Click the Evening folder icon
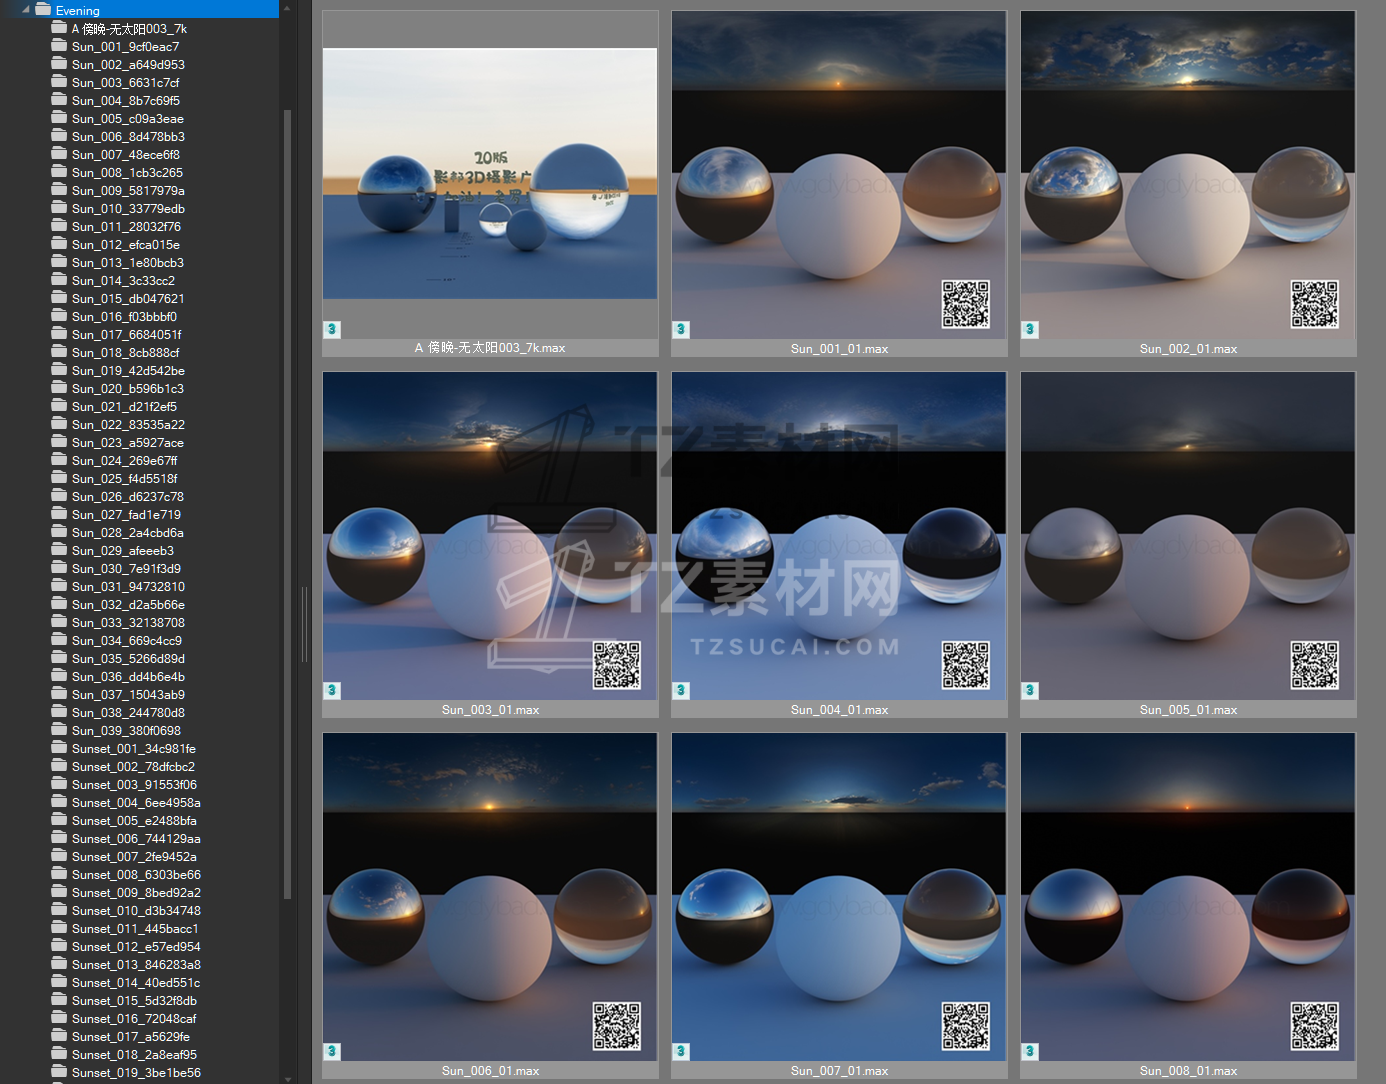The image size is (1386, 1084). pos(43,10)
